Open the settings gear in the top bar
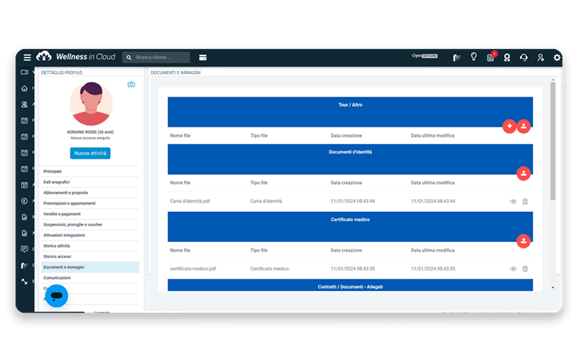Viewport: 576px width, 362px height. (557, 58)
